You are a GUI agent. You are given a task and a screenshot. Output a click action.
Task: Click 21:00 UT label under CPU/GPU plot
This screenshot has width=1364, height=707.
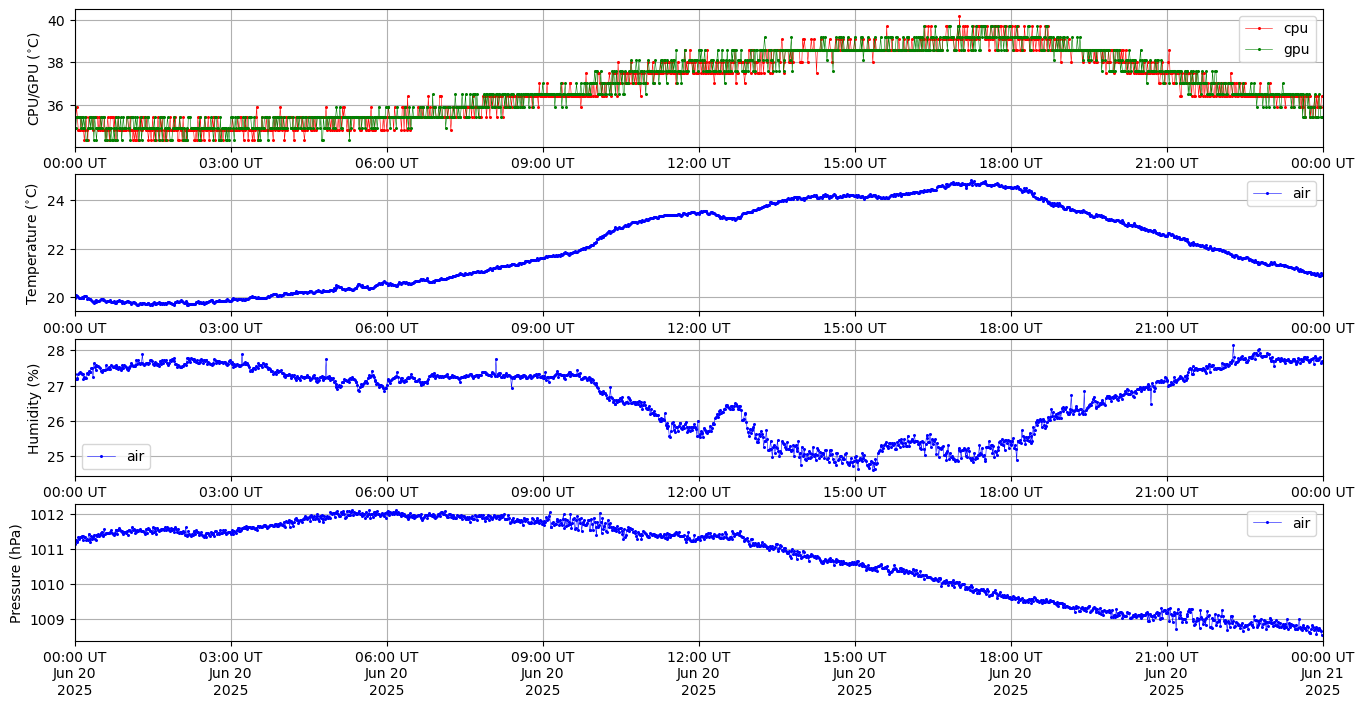point(1167,163)
